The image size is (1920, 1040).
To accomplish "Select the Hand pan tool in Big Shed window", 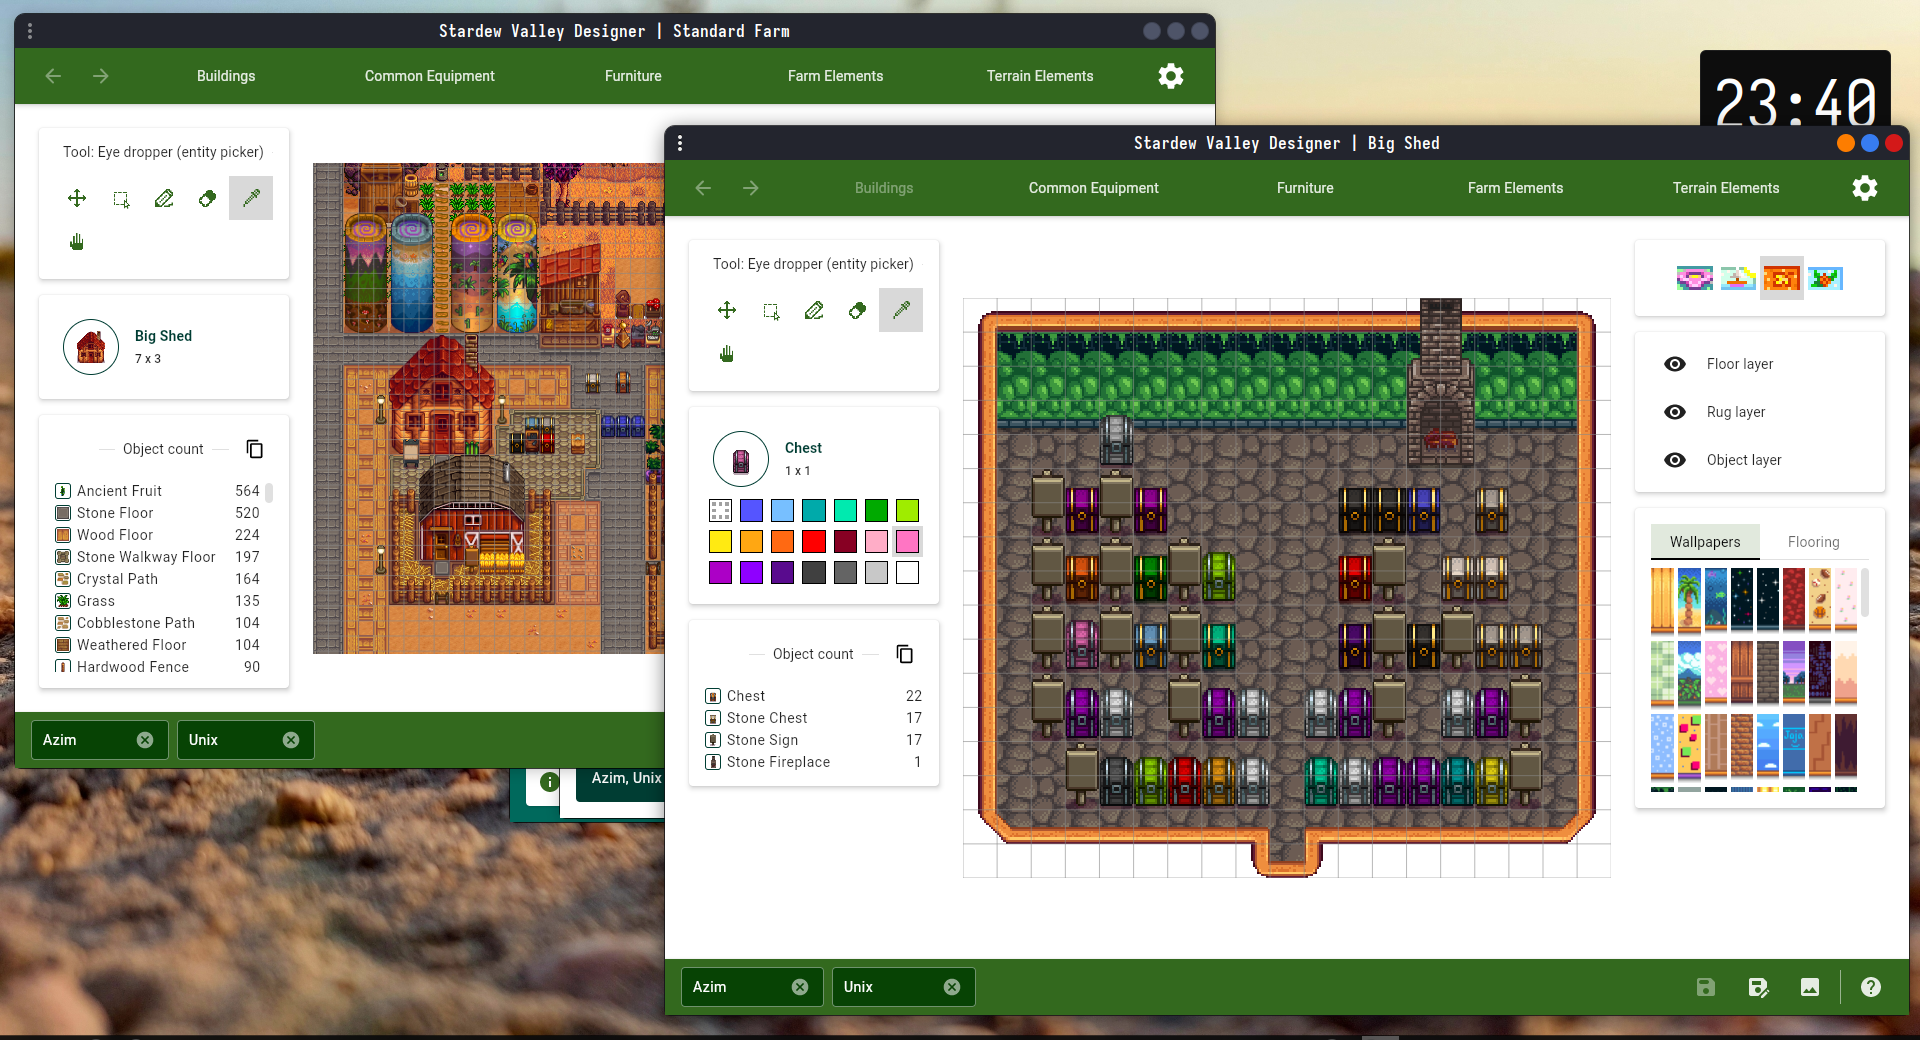I will (727, 354).
